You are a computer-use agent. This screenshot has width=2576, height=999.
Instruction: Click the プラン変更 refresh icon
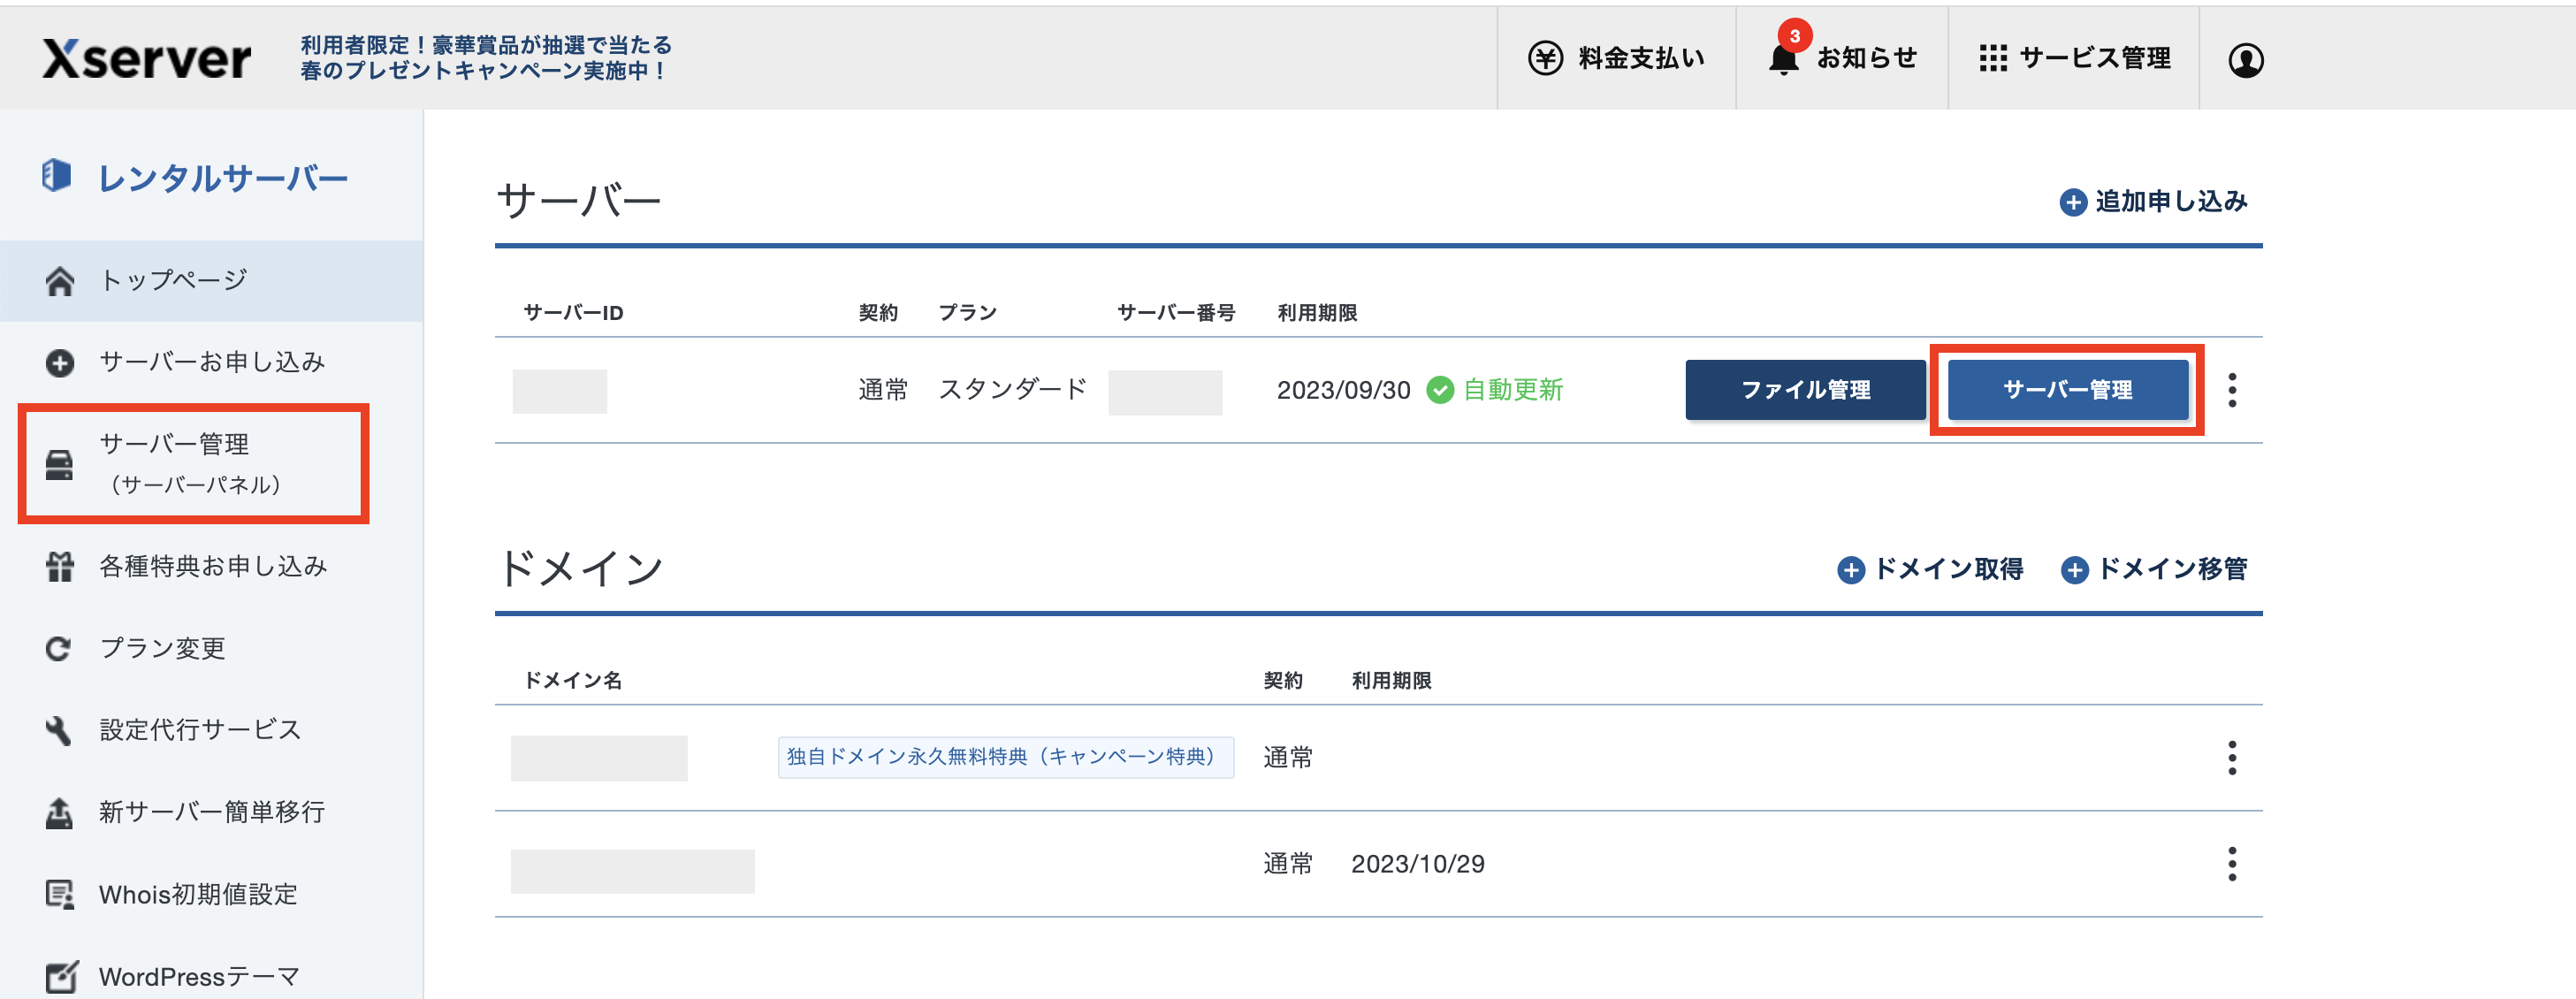coord(59,649)
